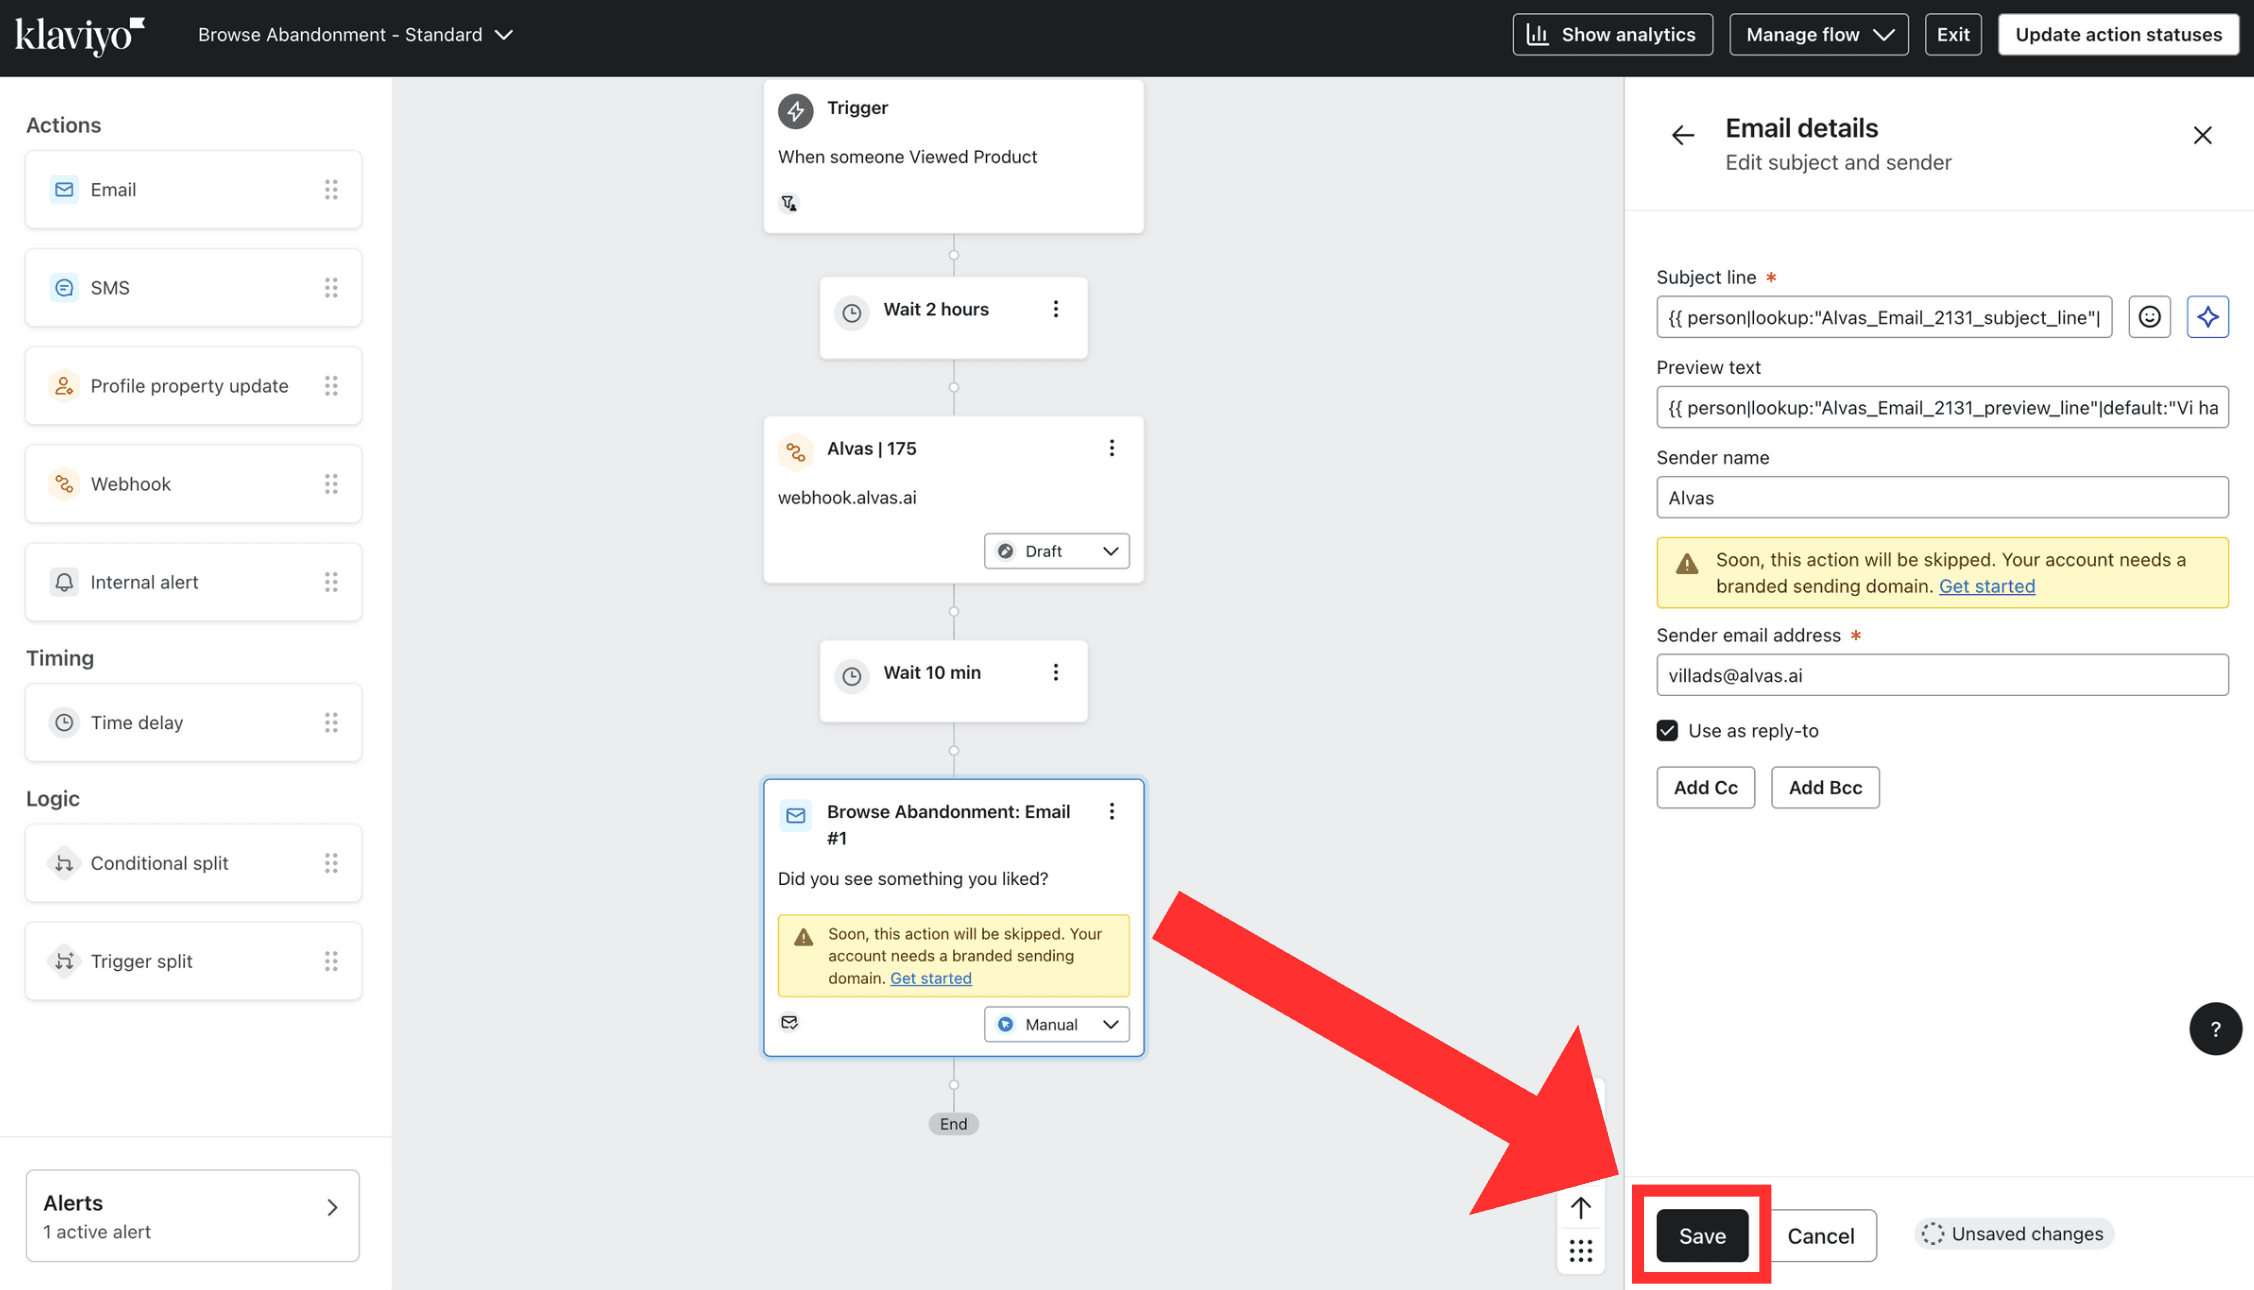This screenshot has width=2254, height=1290.
Task: Grab the SMS action drag handle
Action: click(x=331, y=288)
